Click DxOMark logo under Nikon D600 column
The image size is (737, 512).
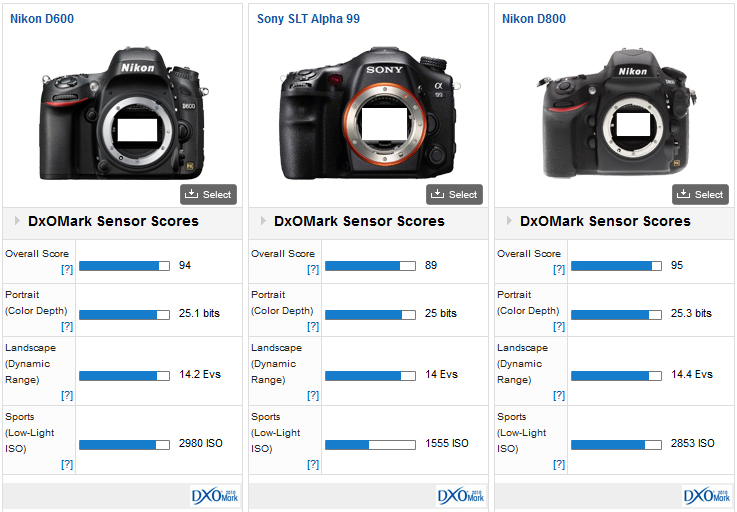(215, 496)
